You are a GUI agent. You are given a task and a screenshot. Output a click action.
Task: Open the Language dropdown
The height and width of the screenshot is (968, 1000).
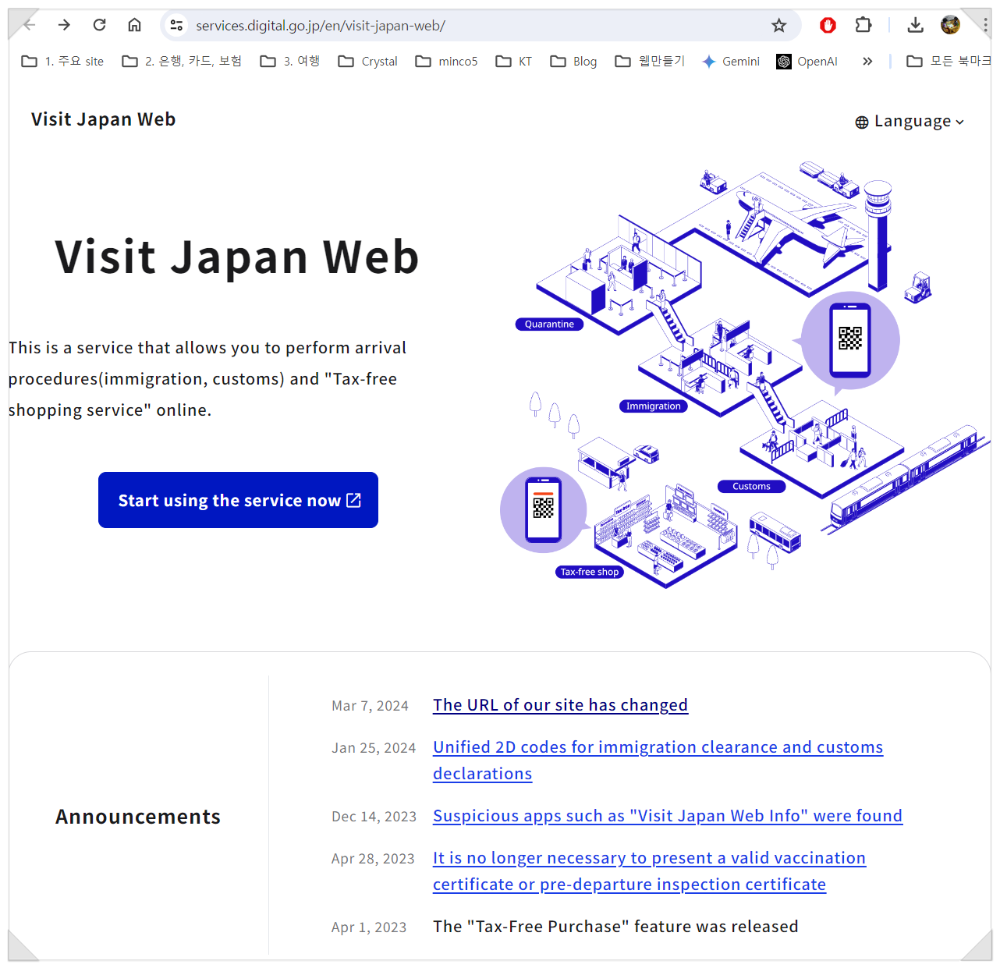click(x=908, y=120)
